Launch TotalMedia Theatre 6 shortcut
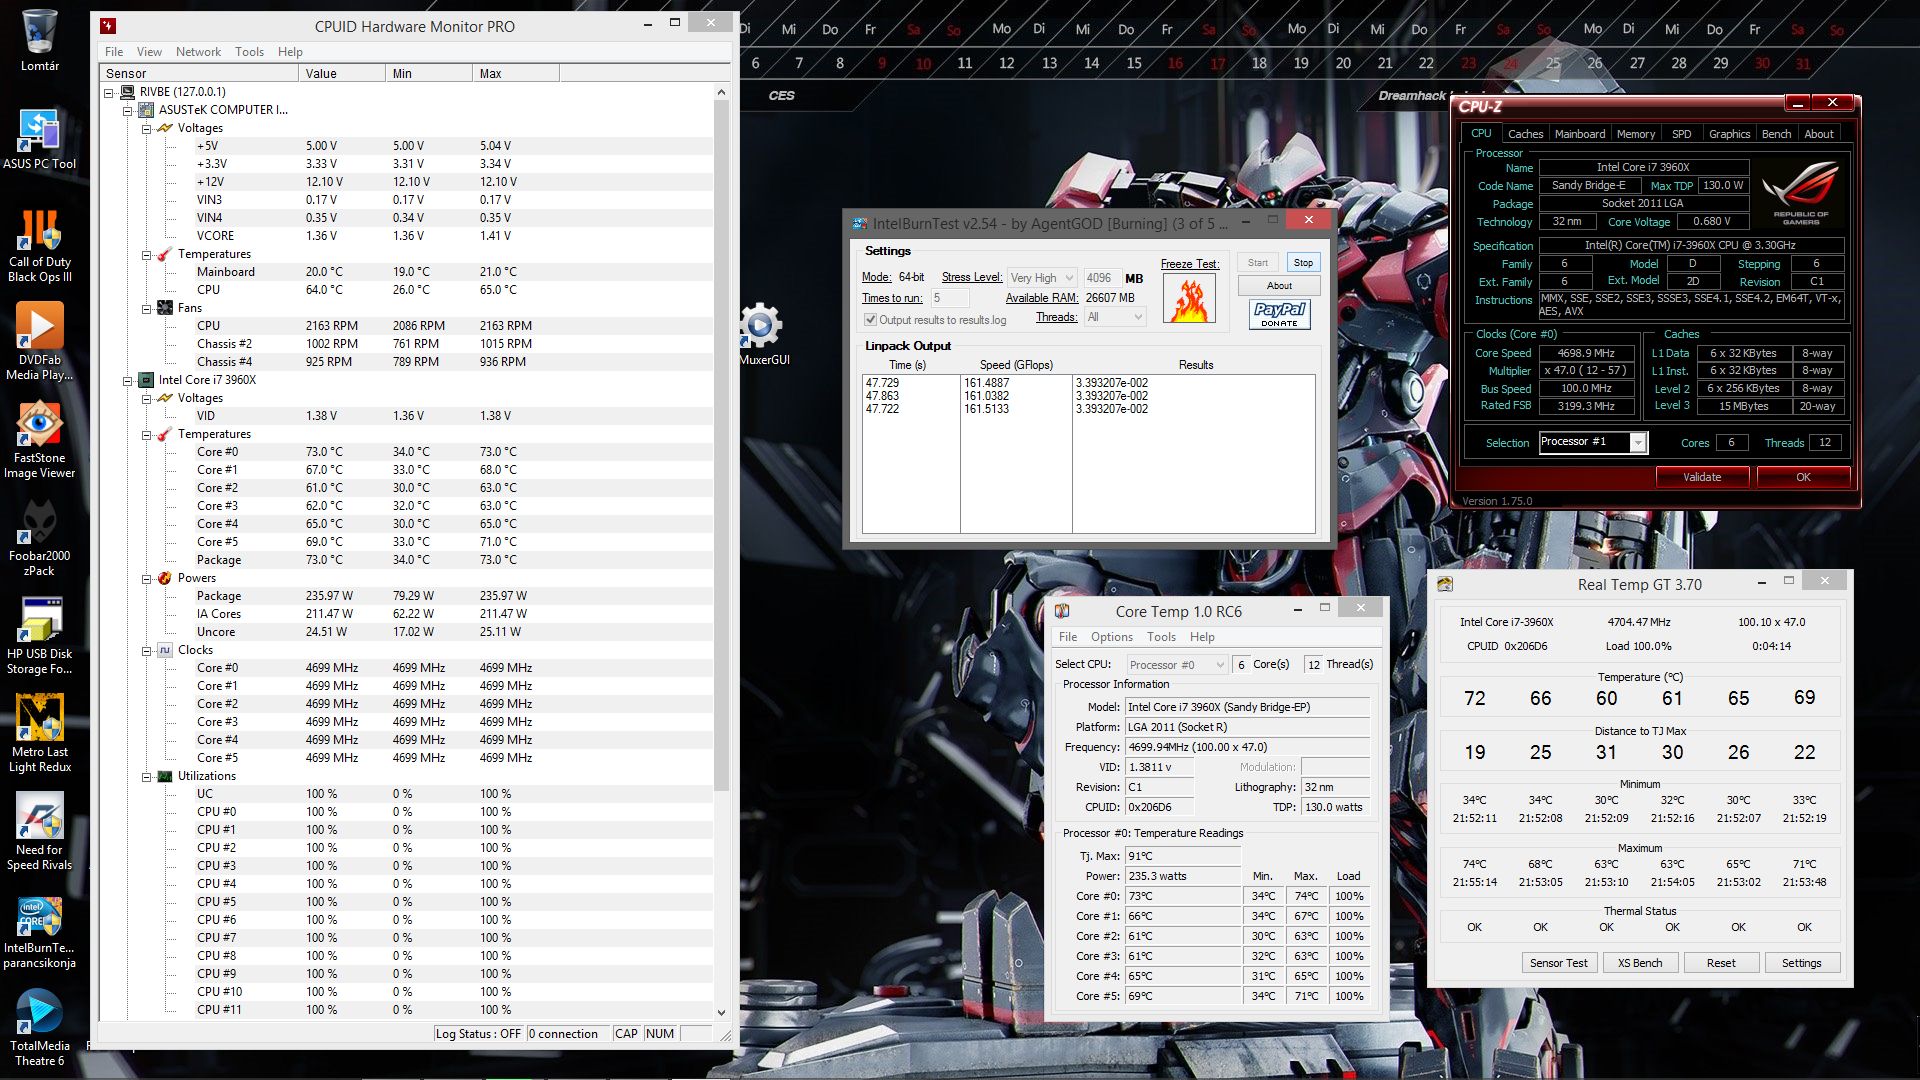Viewport: 1920px width, 1080px height. pyautogui.click(x=39, y=1028)
